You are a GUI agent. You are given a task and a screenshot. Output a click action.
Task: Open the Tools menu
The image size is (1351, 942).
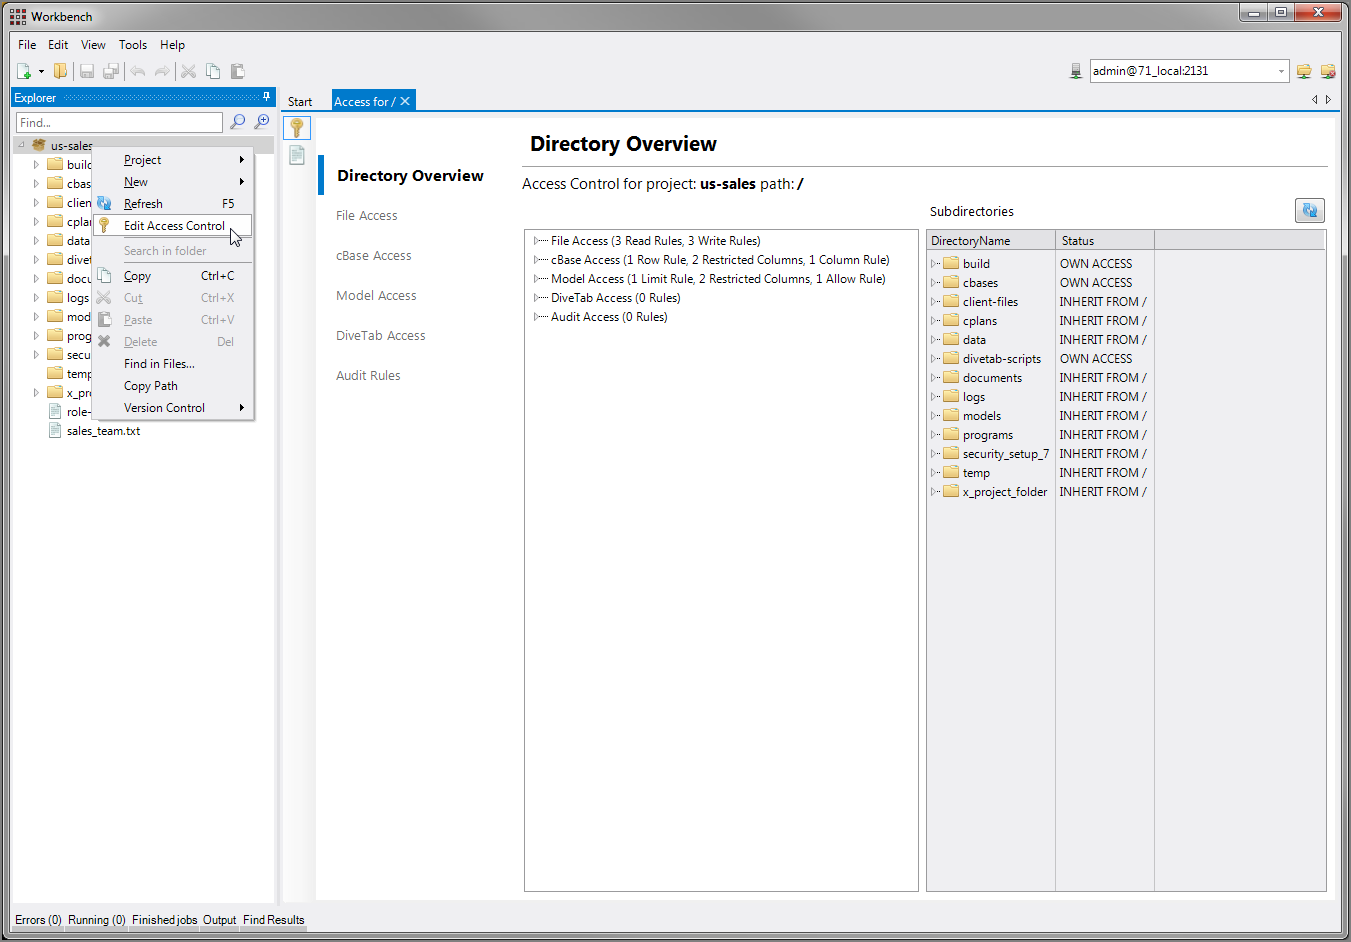133,44
